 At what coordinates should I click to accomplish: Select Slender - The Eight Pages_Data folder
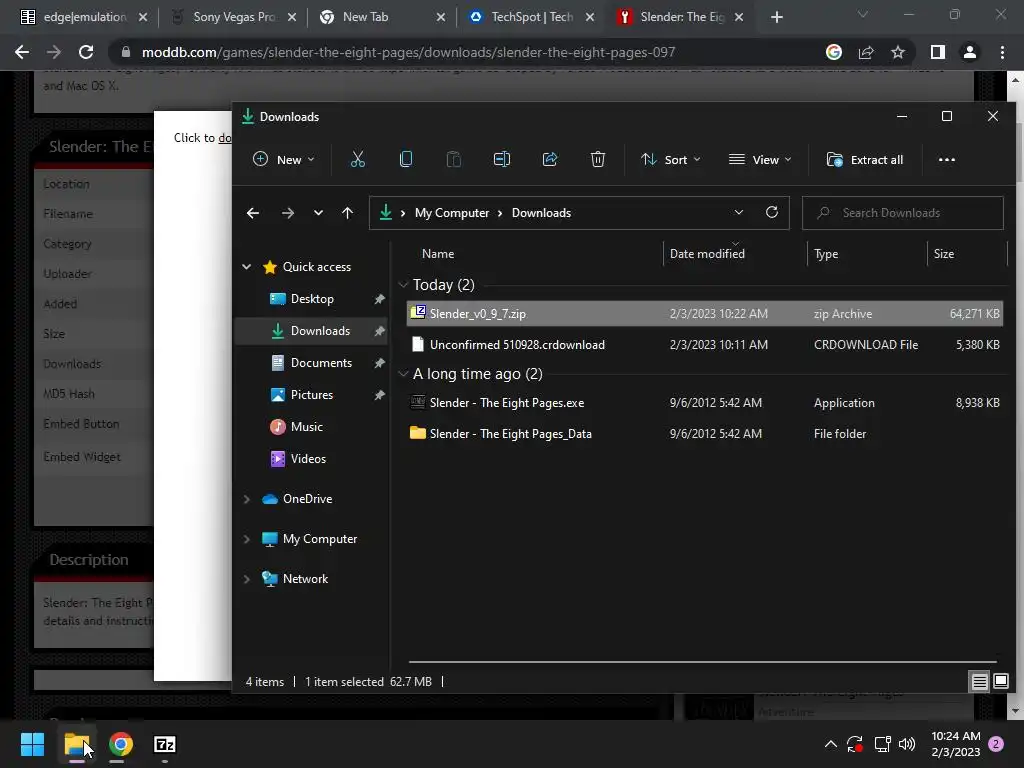pyautogui.click(x=705, y=433)
